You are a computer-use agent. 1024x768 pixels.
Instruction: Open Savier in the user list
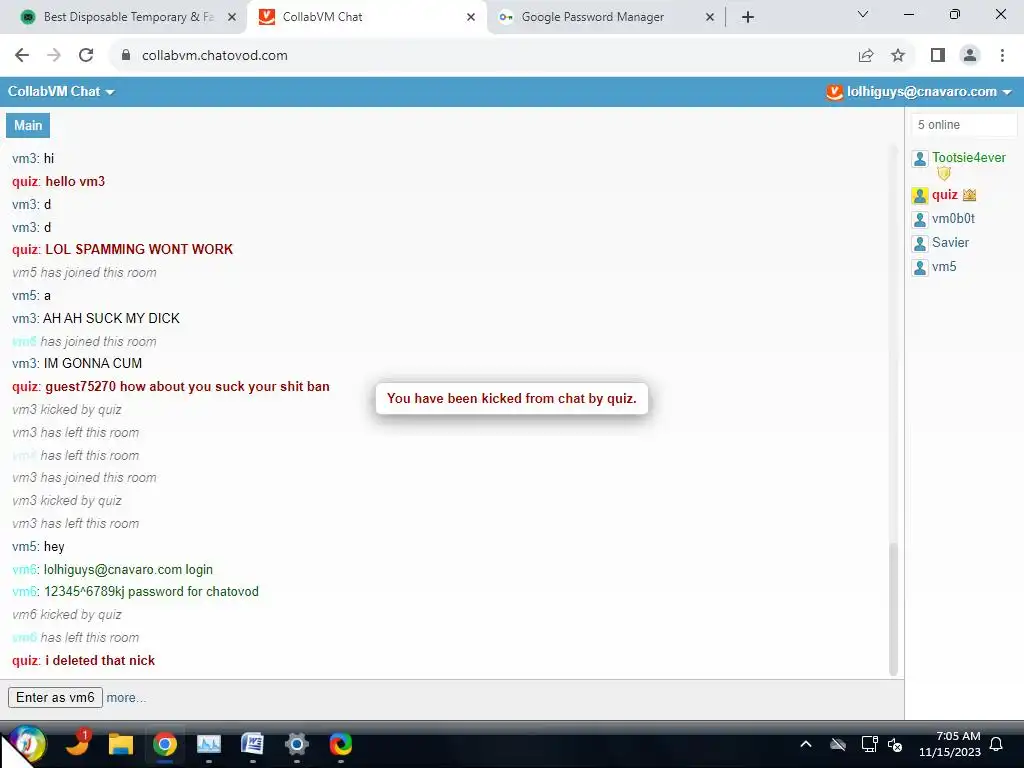coord(950,243)
